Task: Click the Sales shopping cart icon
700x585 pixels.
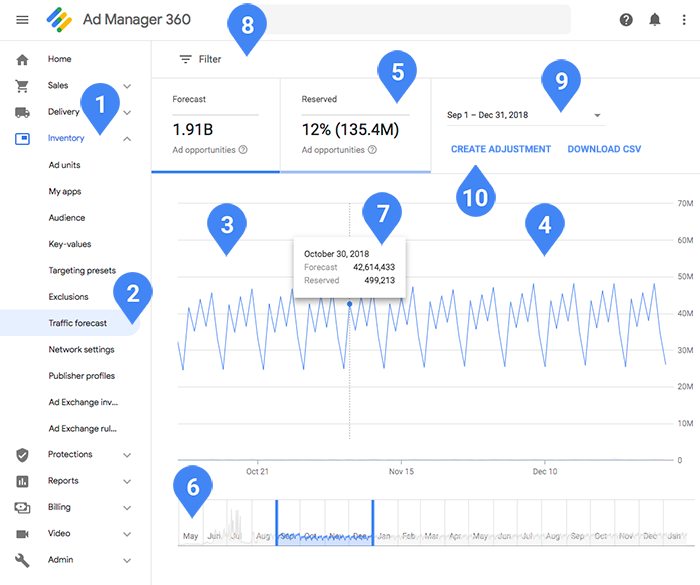Action: click(x=22, y=86)
